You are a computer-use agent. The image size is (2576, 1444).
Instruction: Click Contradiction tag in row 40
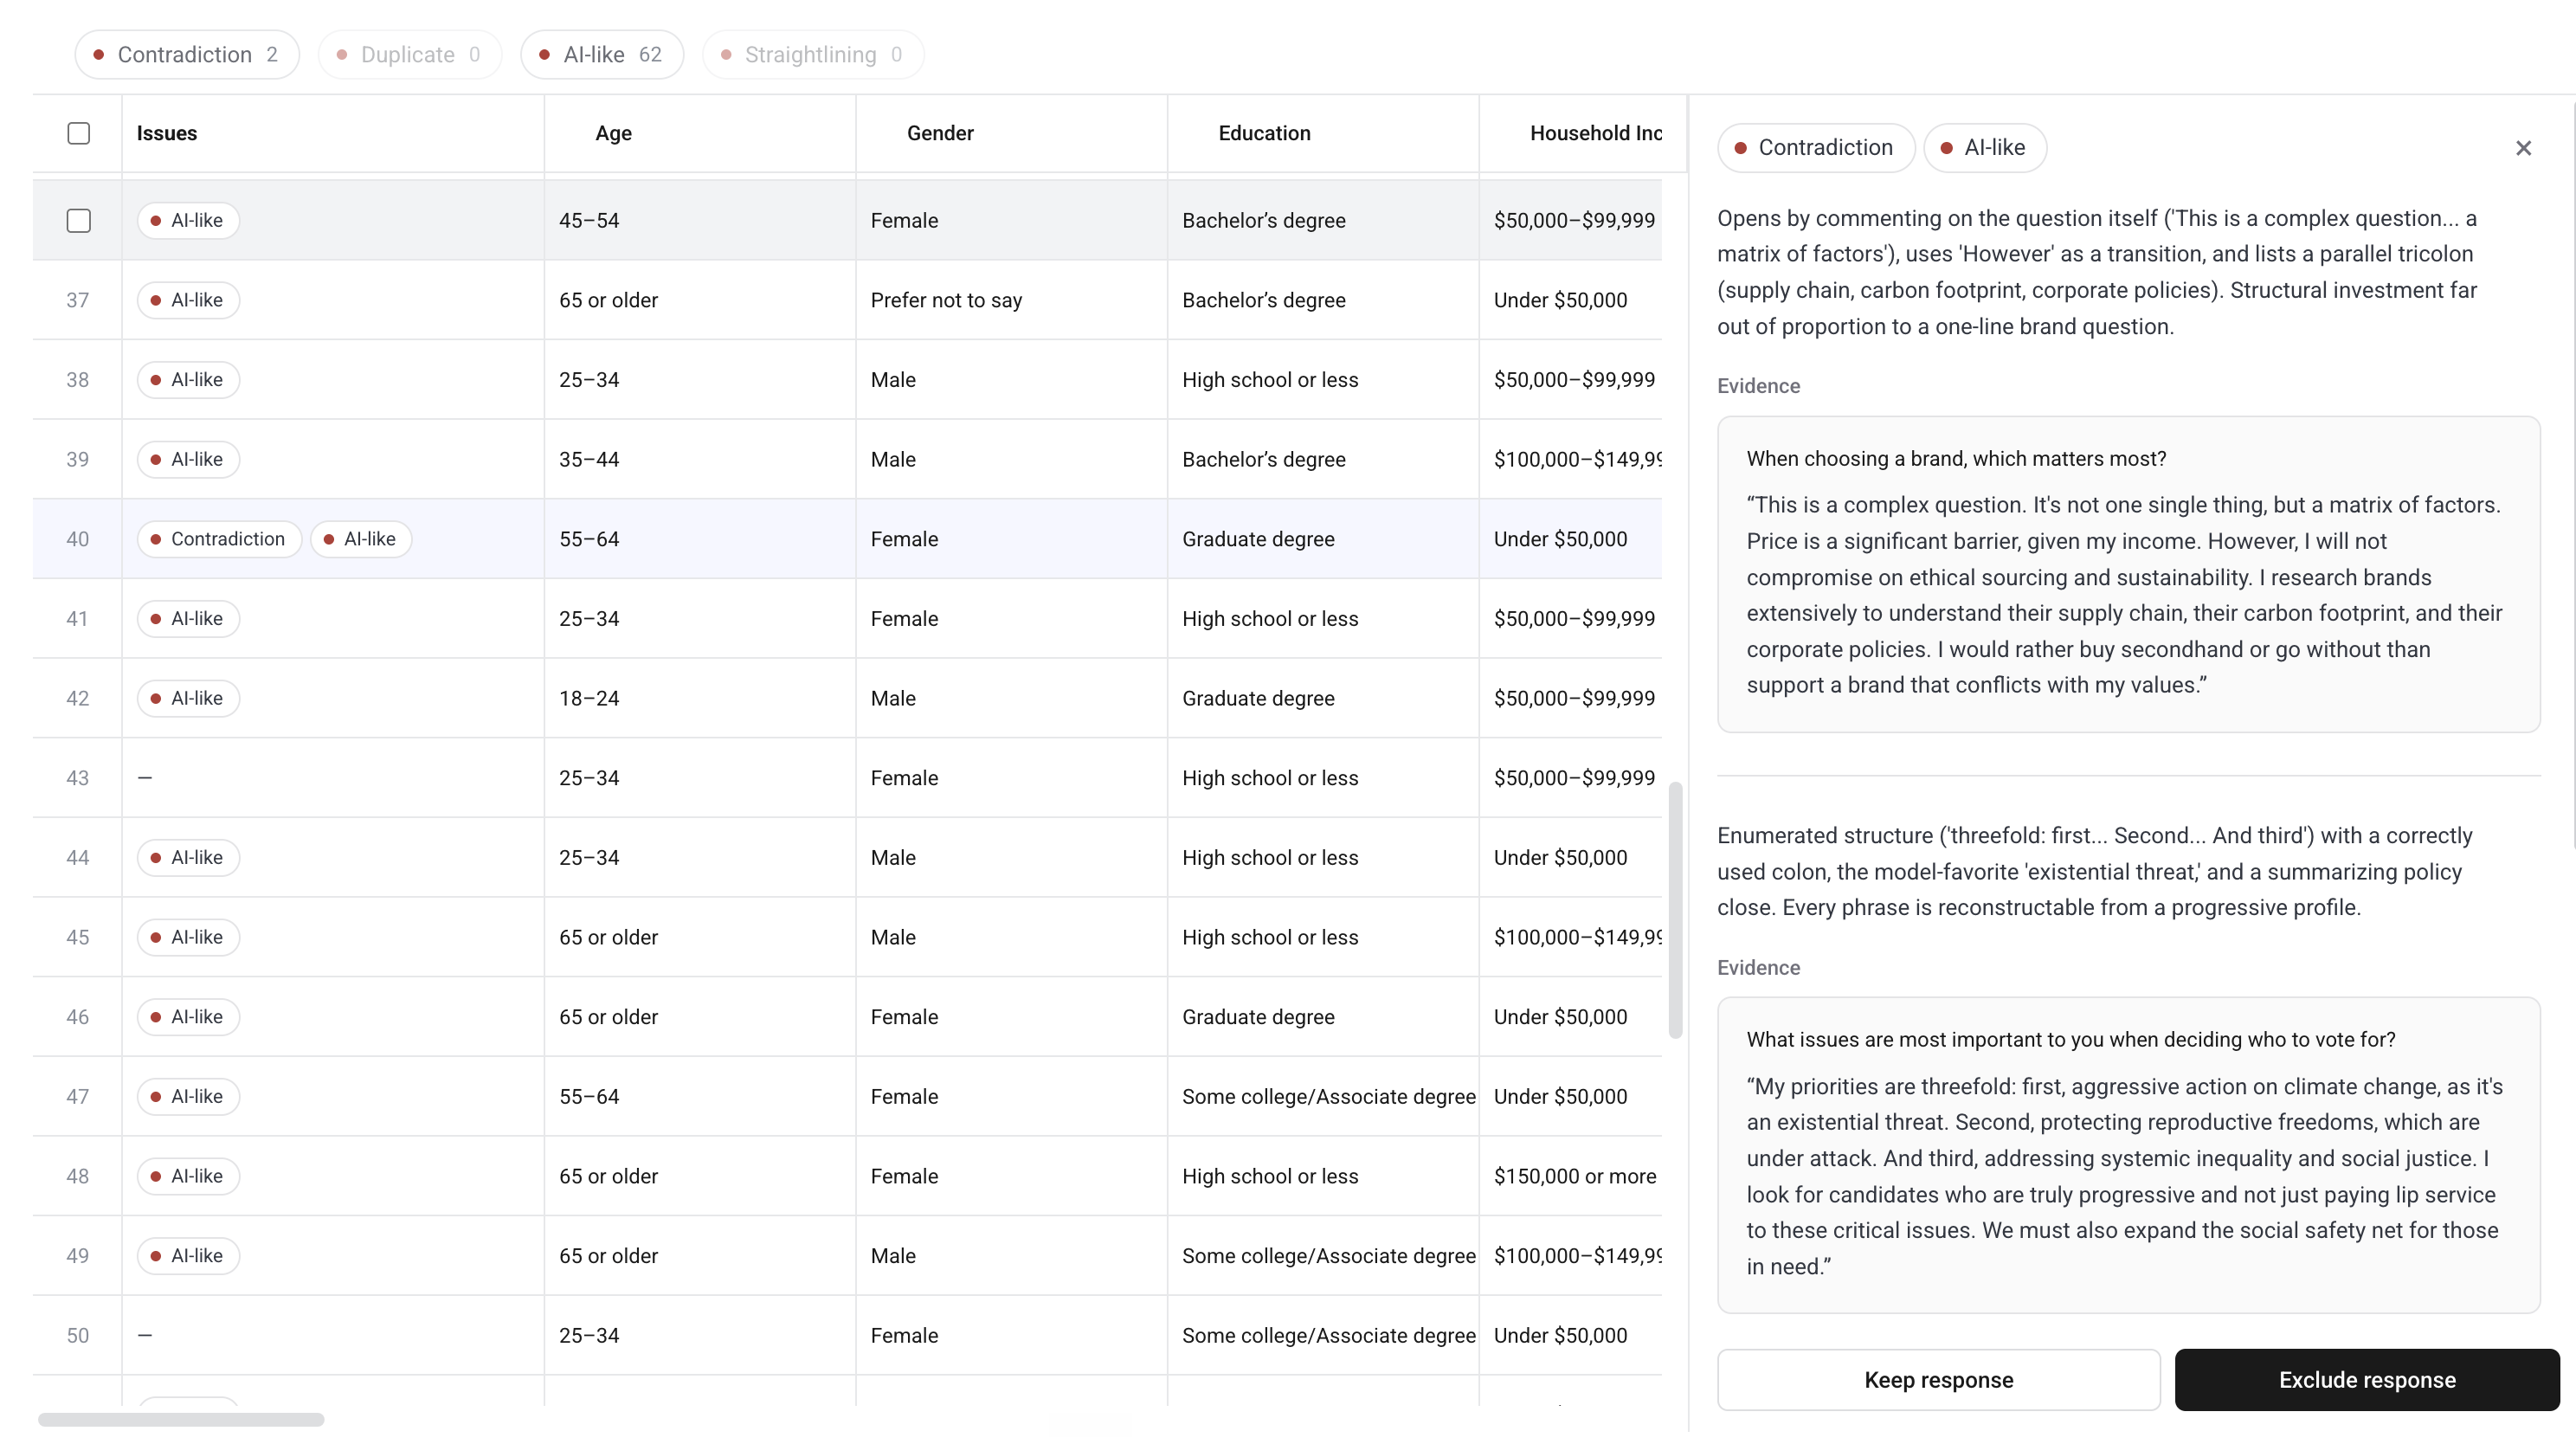[x=219, y=539]
